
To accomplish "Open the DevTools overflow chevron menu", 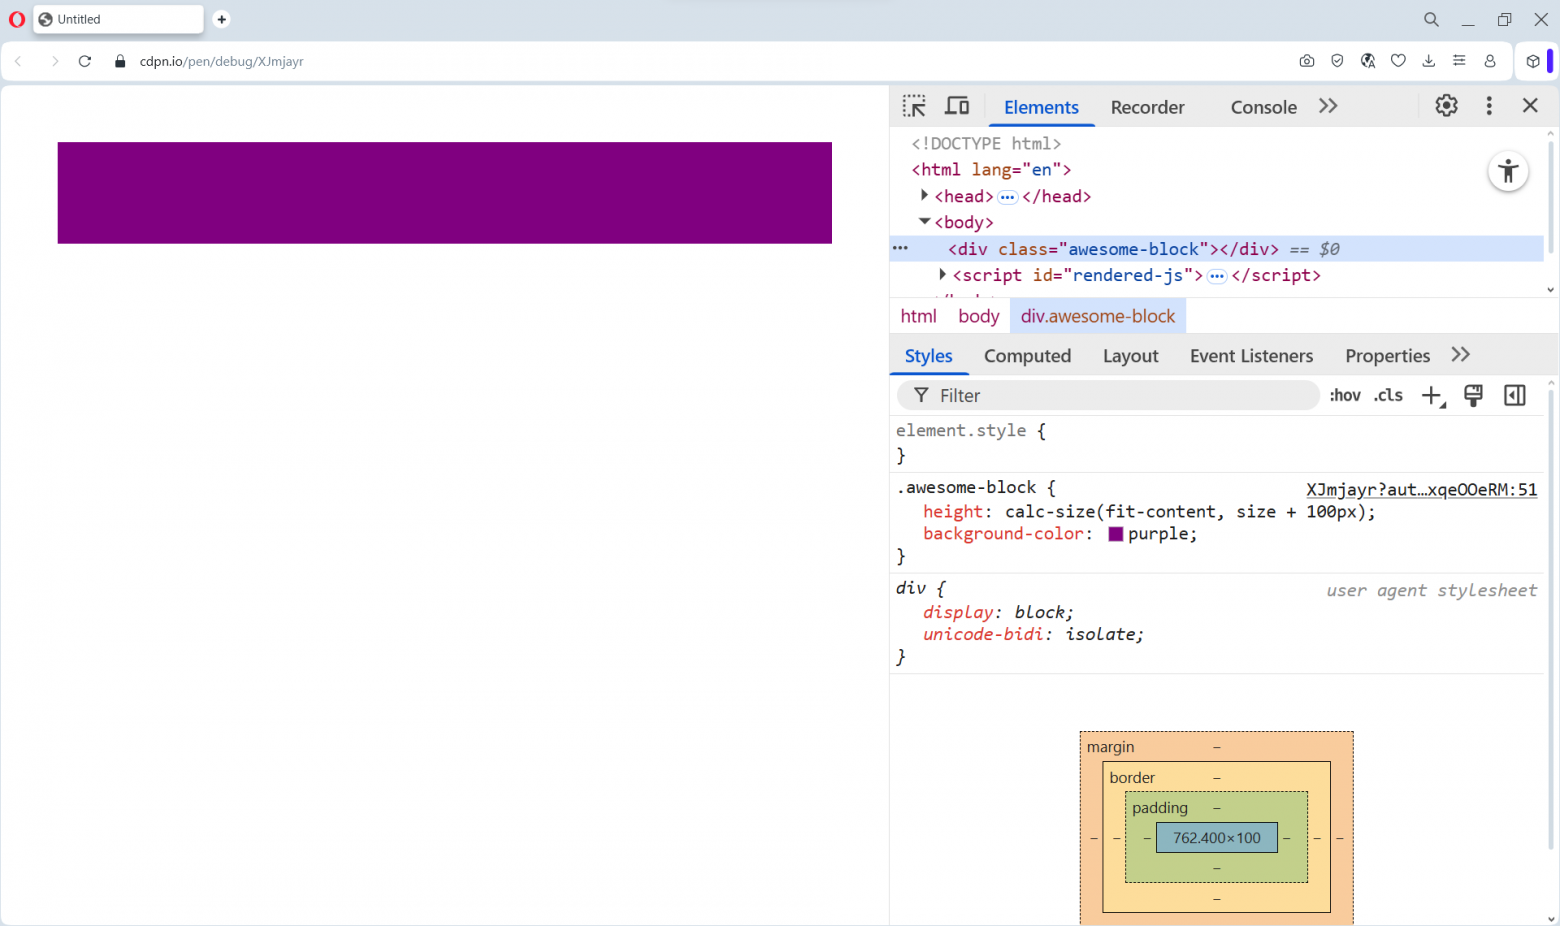I will pos(1327,105).
